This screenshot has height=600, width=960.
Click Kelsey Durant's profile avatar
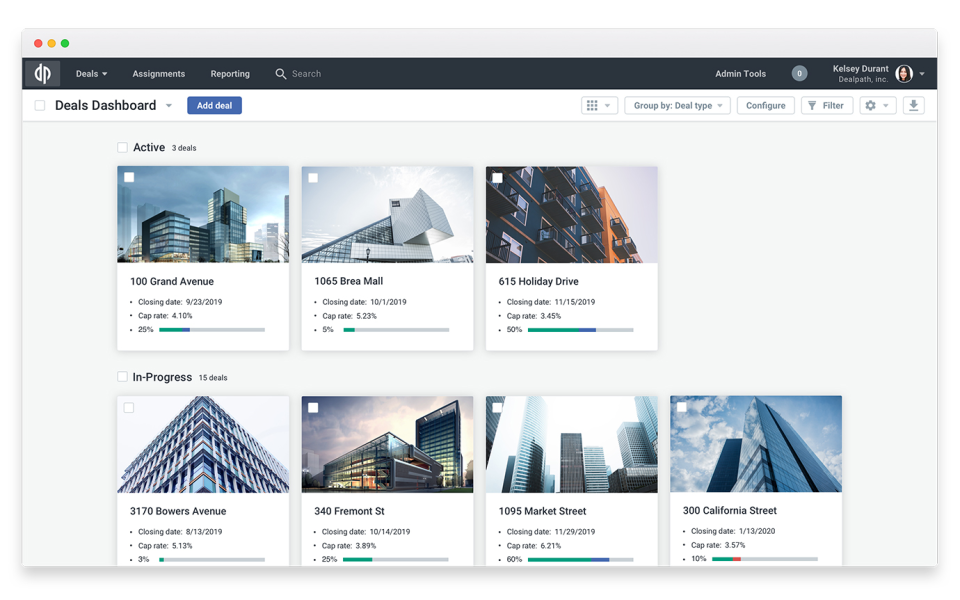tap(905, 73)
